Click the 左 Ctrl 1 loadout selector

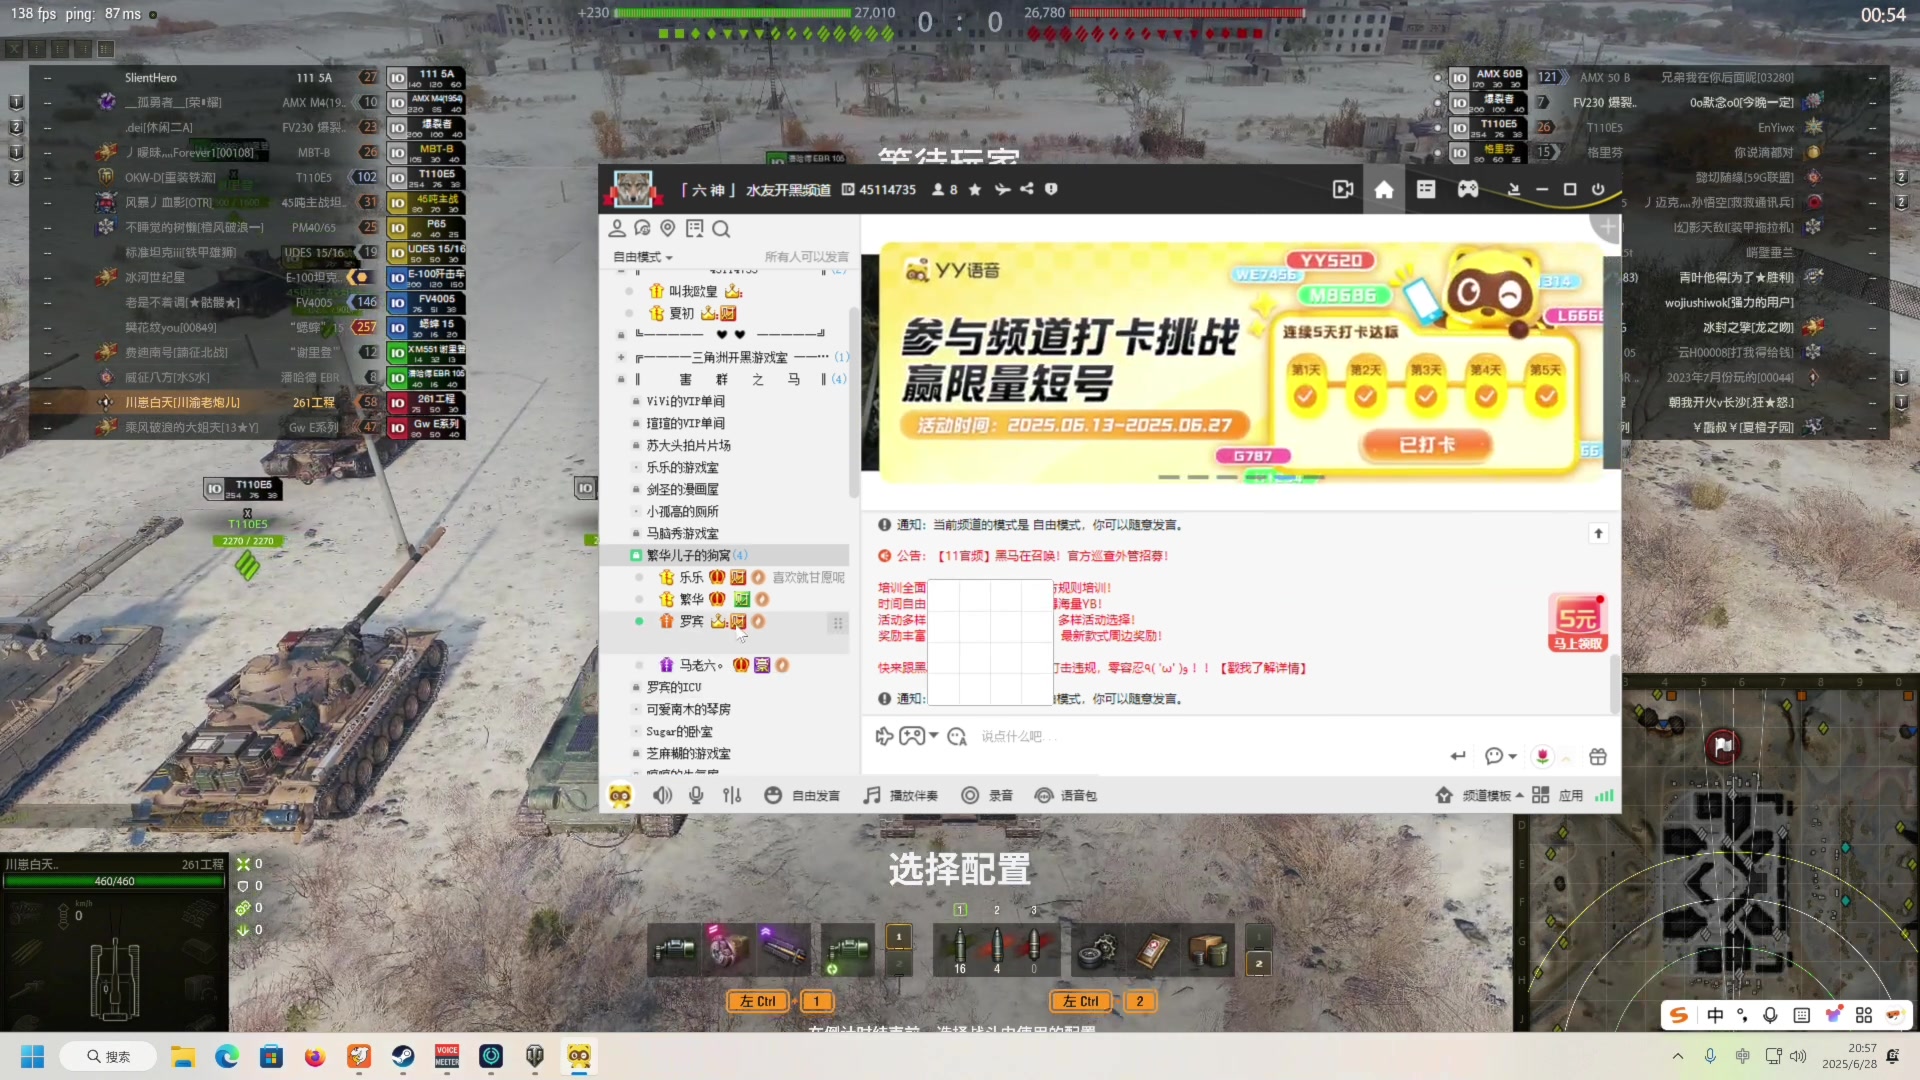coord(782,1001)
